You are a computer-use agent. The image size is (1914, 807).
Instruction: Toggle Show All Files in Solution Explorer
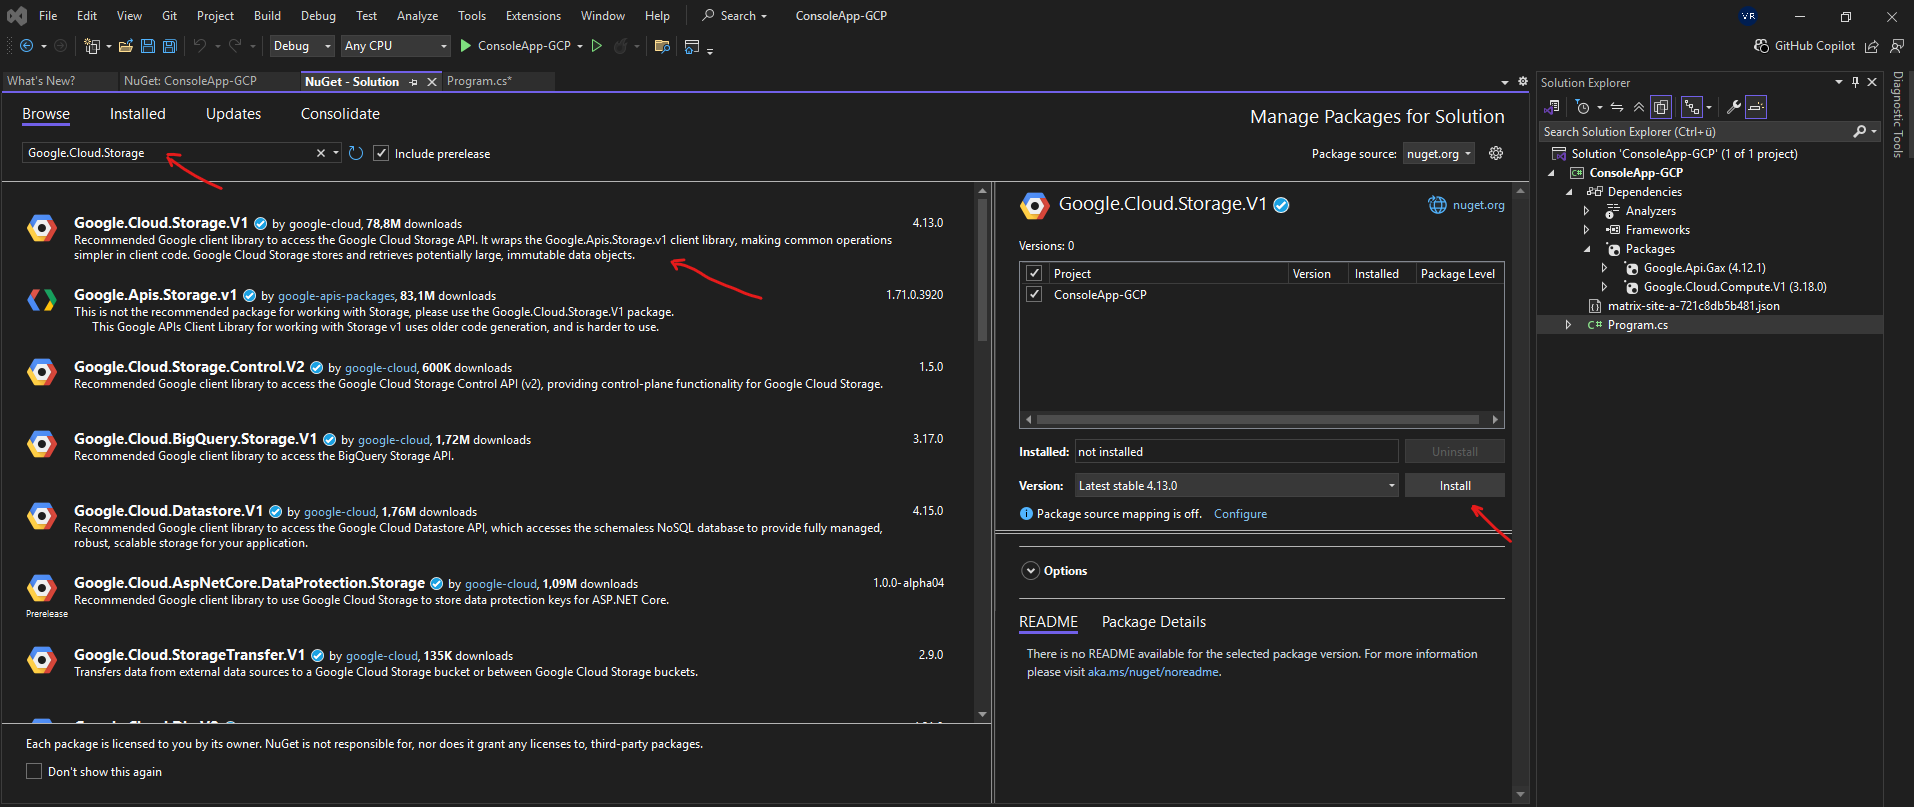[x=1661, y=107]
